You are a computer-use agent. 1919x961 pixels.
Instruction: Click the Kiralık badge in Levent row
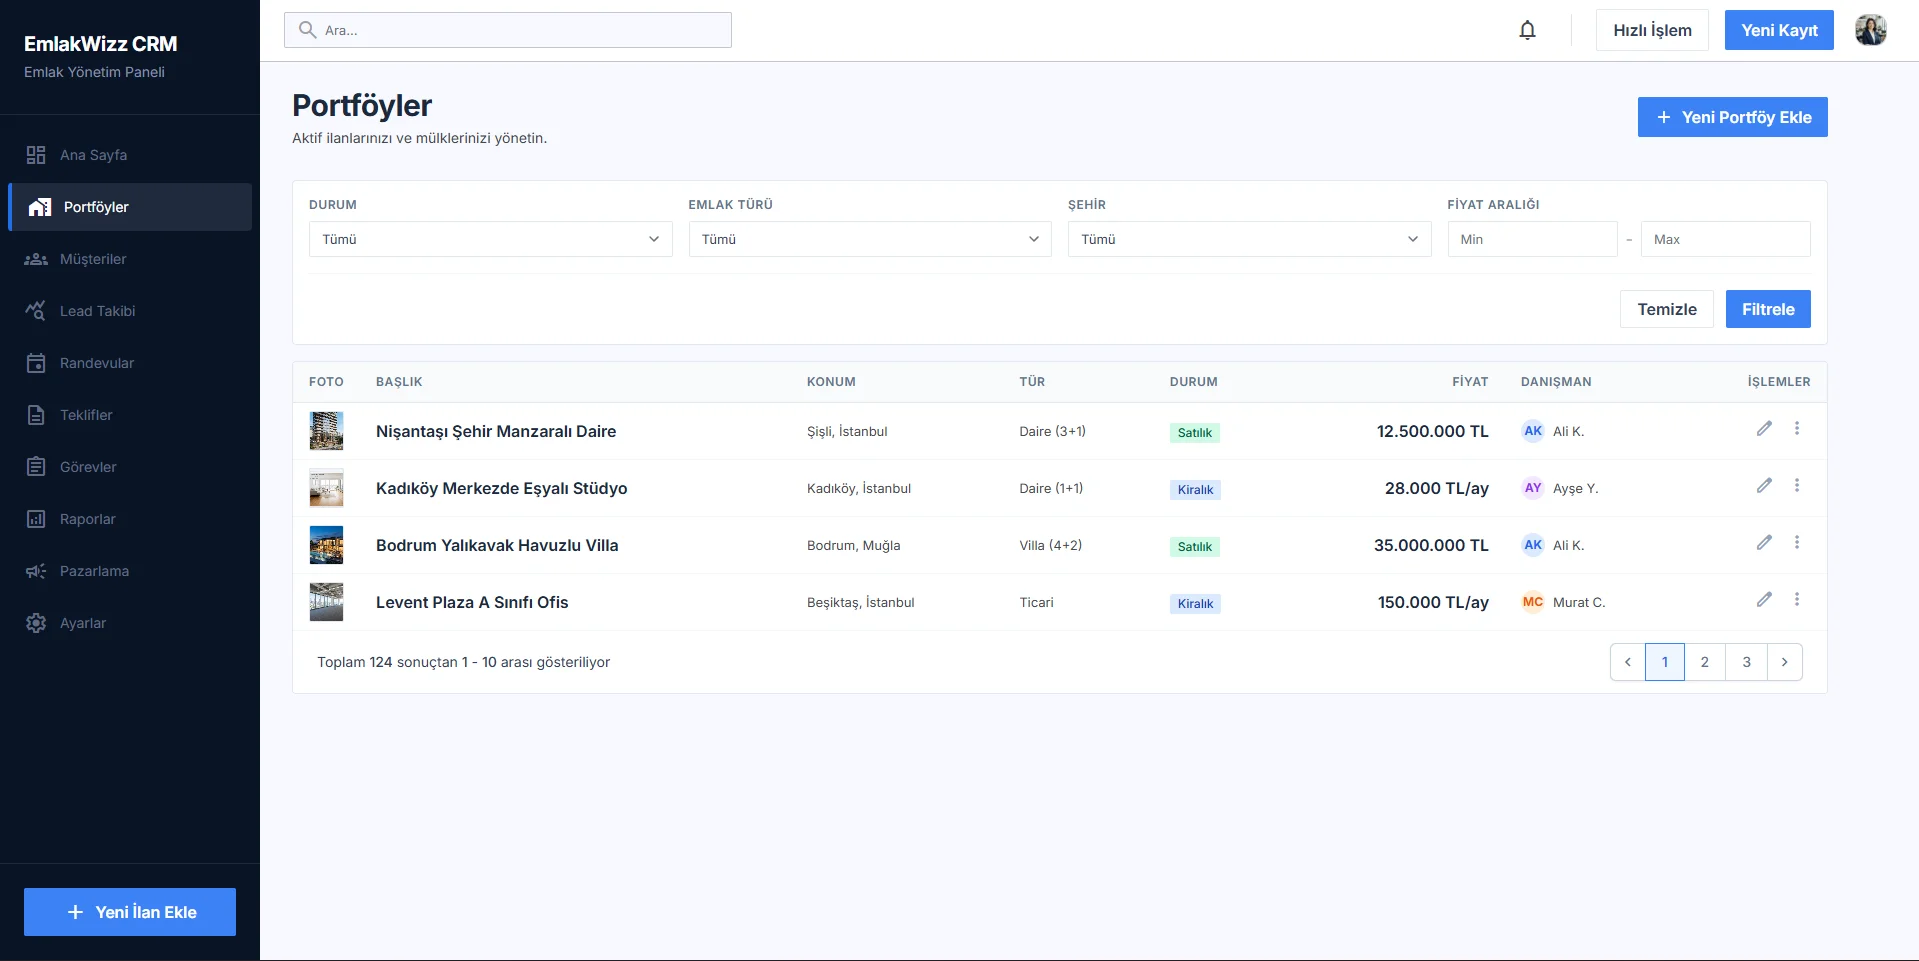pos(1195,604)
